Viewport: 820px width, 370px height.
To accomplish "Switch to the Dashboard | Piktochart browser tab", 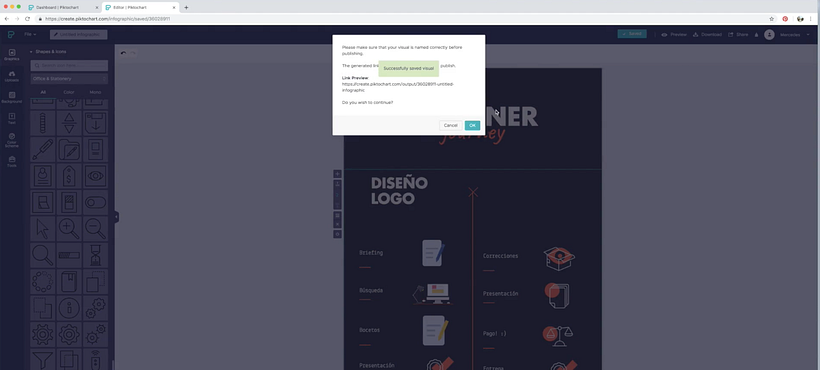I will coord(63,7).
